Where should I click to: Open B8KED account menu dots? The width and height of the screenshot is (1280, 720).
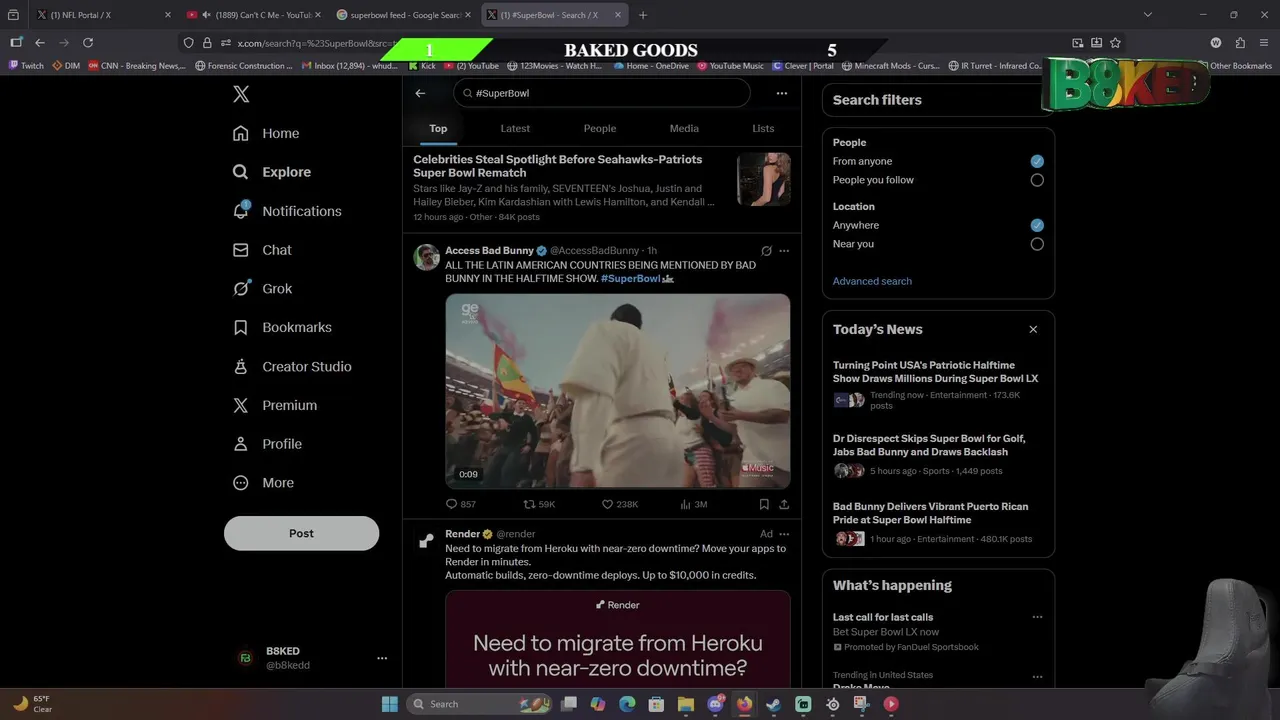382,658
